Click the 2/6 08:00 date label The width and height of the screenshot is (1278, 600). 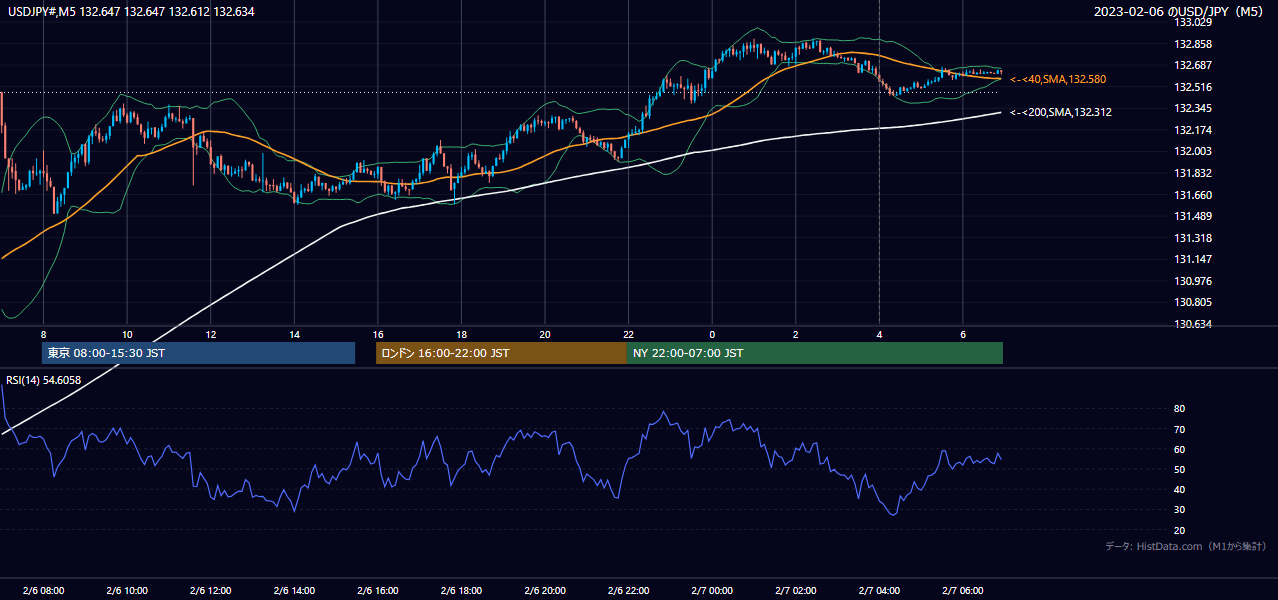tap(43, 591)
